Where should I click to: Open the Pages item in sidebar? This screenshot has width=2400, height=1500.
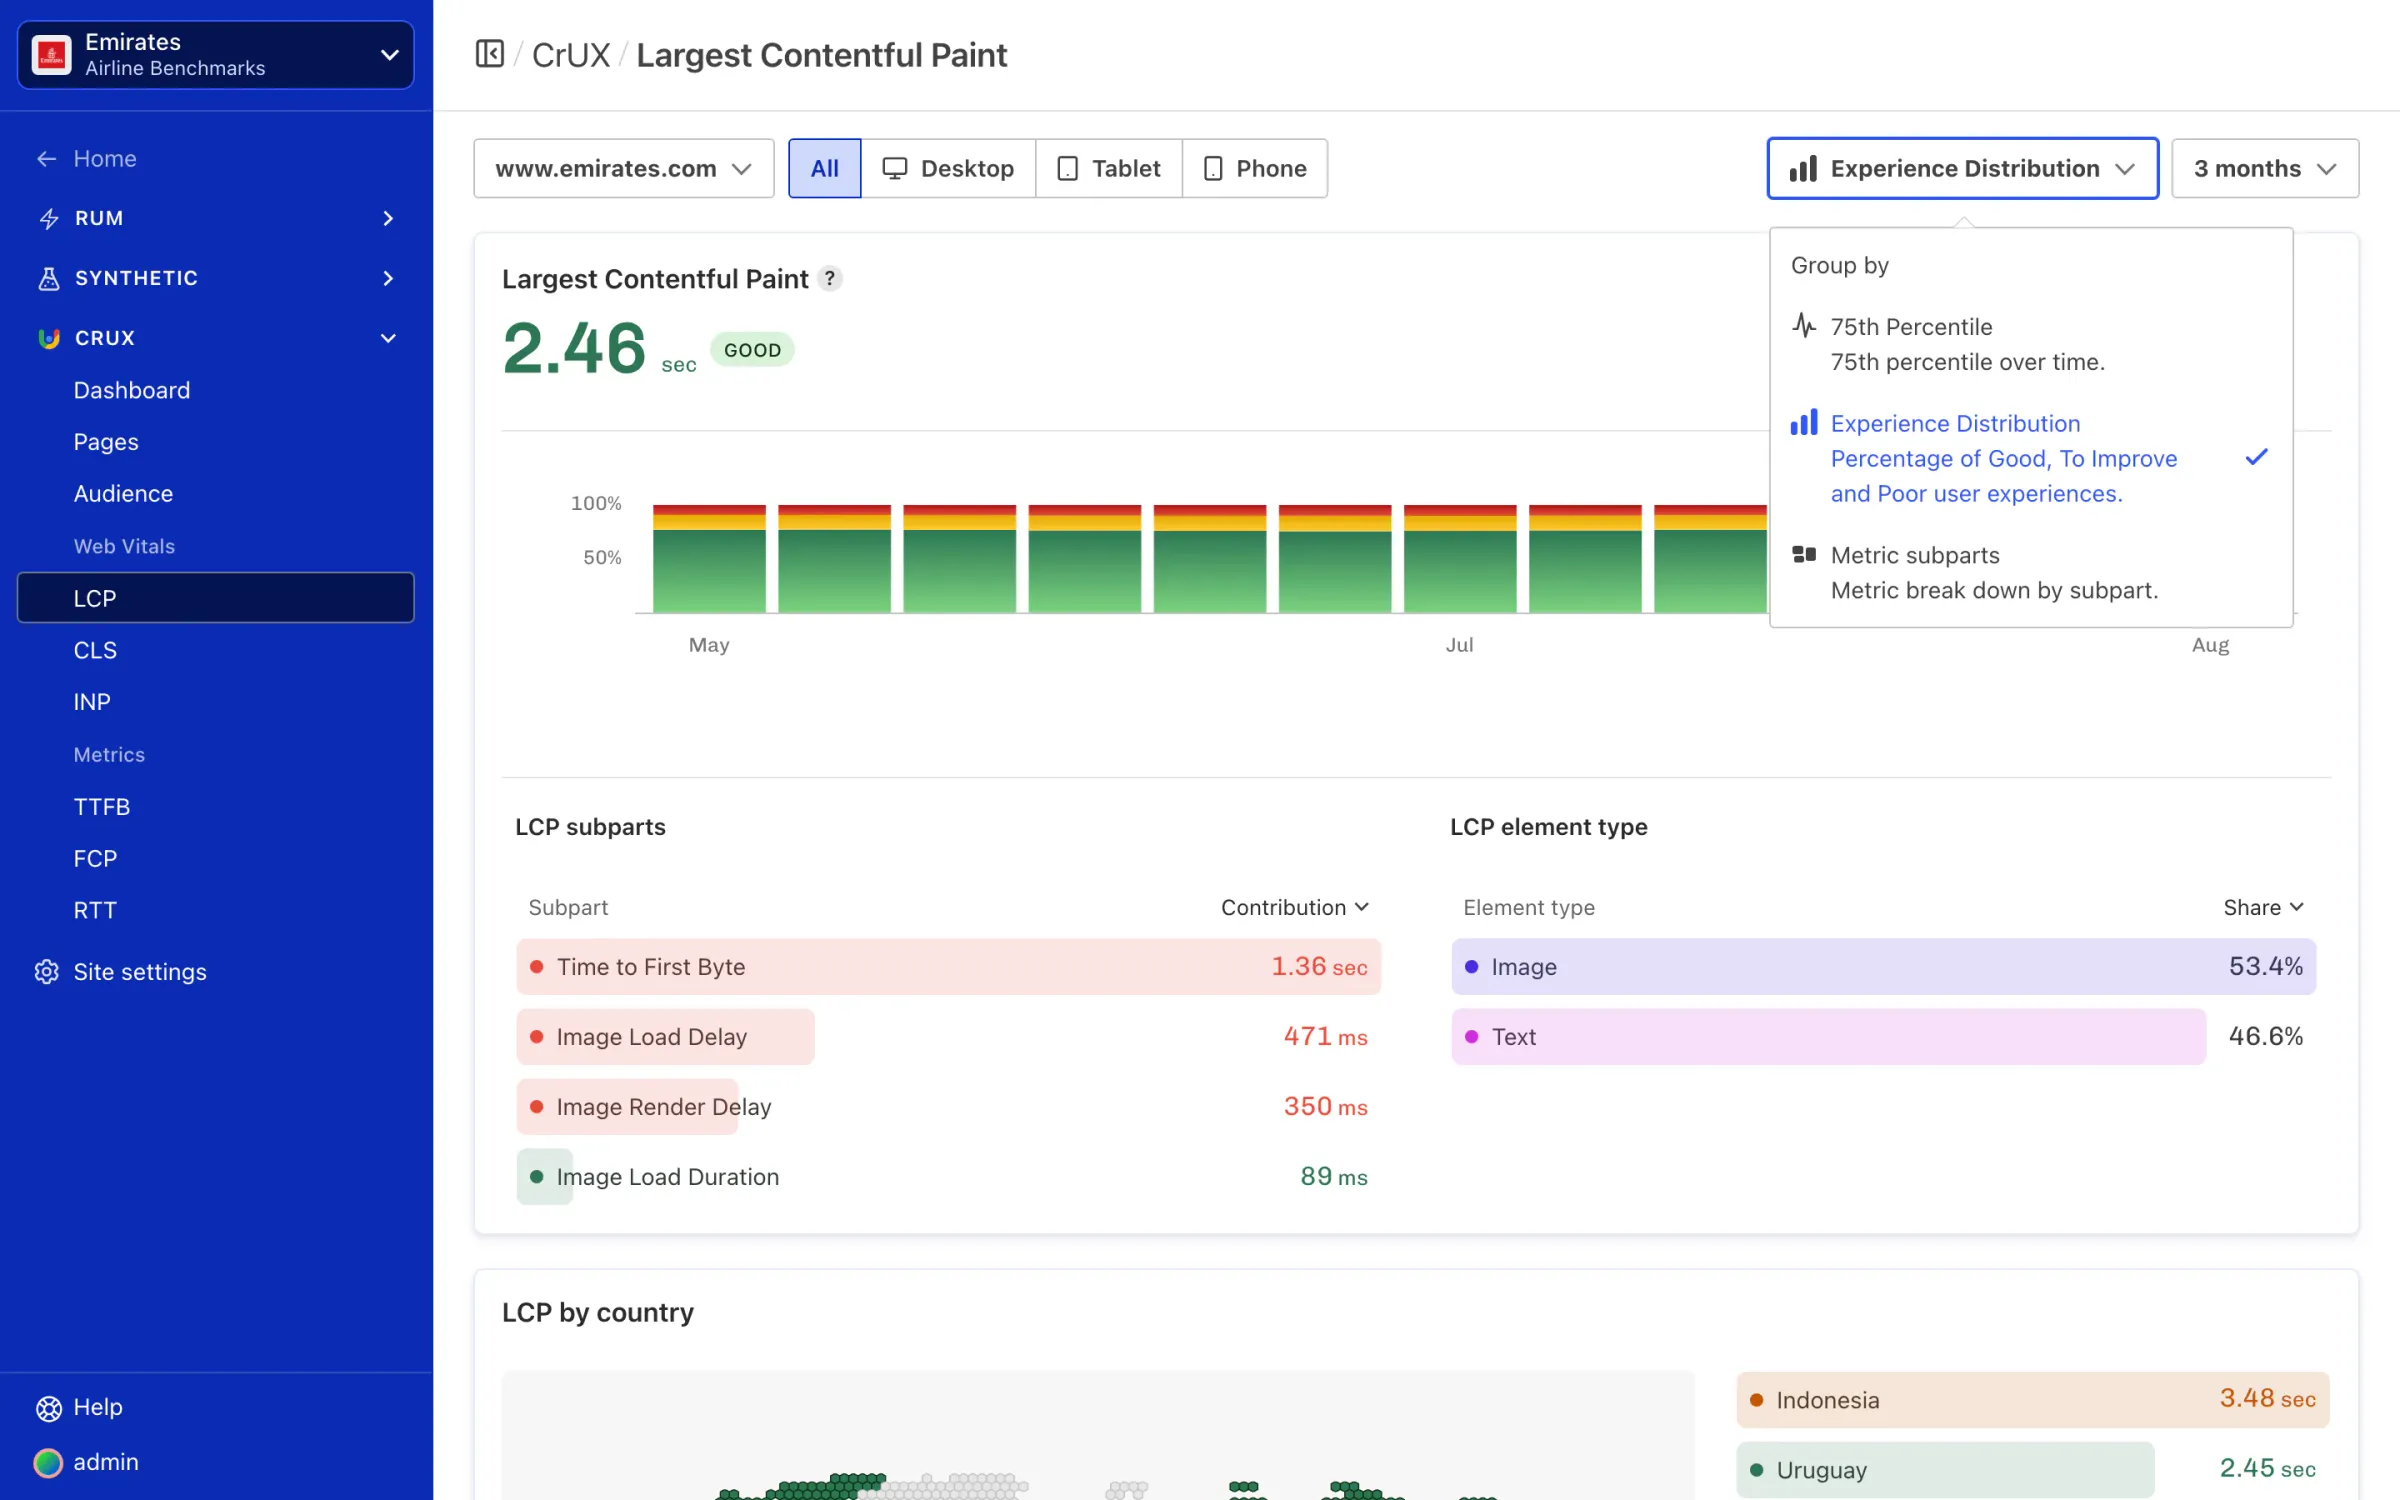(x=106, y=442)
